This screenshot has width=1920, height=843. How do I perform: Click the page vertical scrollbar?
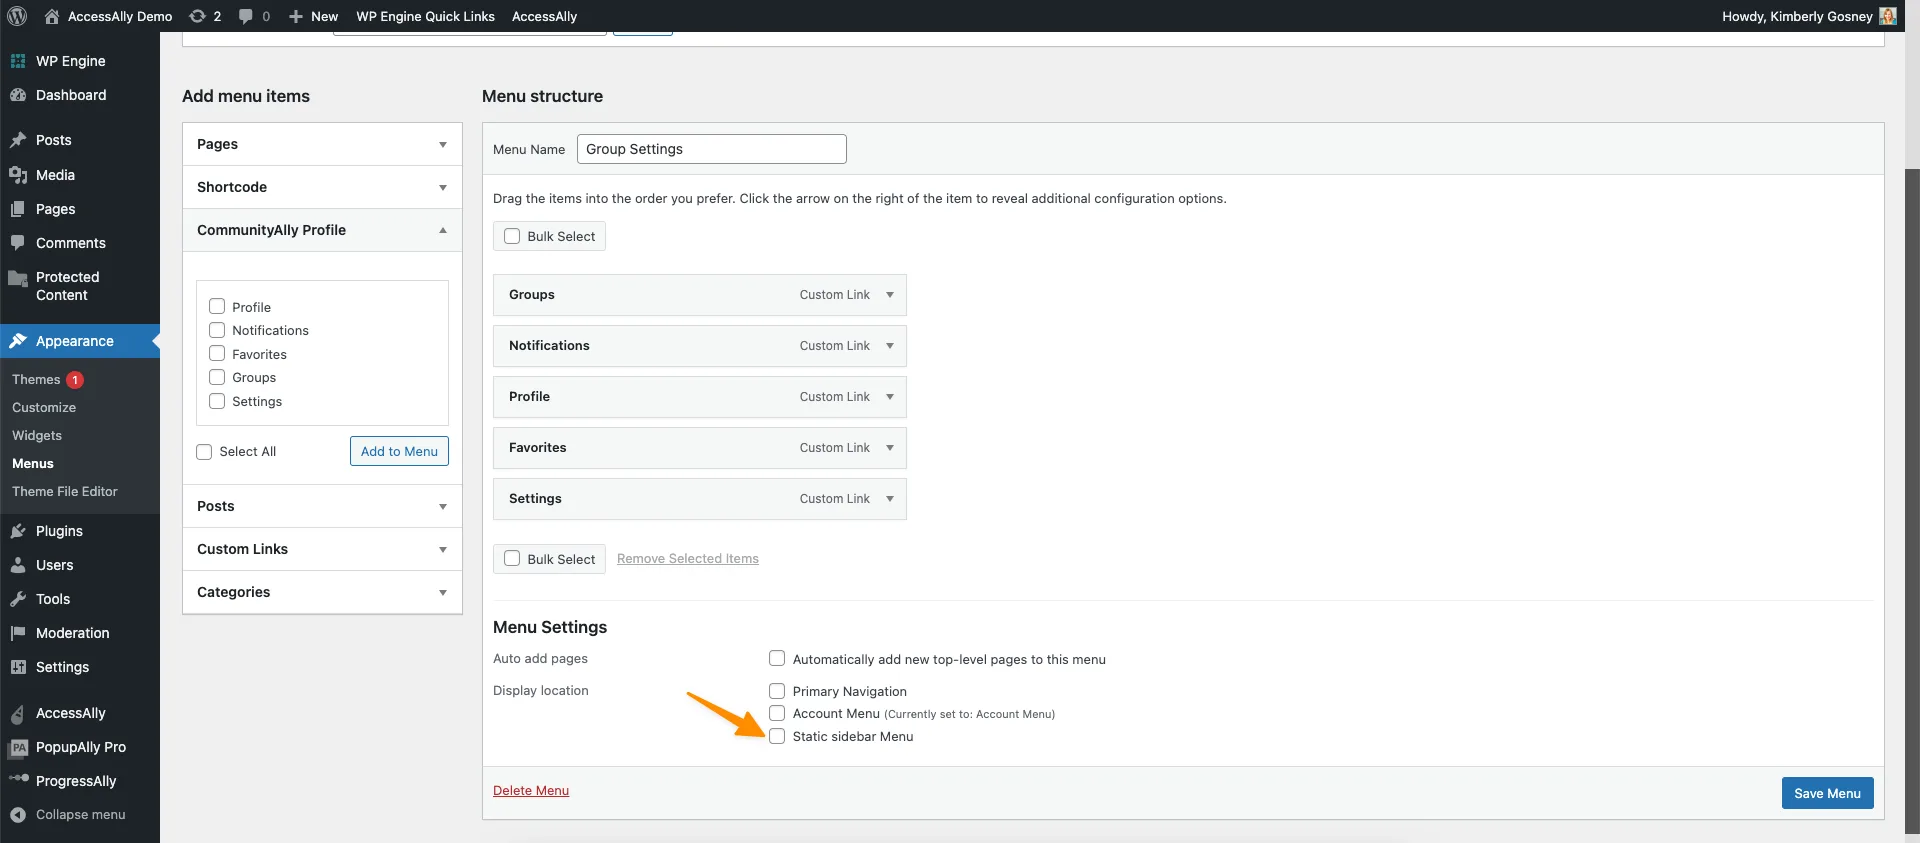[1912, 500]
